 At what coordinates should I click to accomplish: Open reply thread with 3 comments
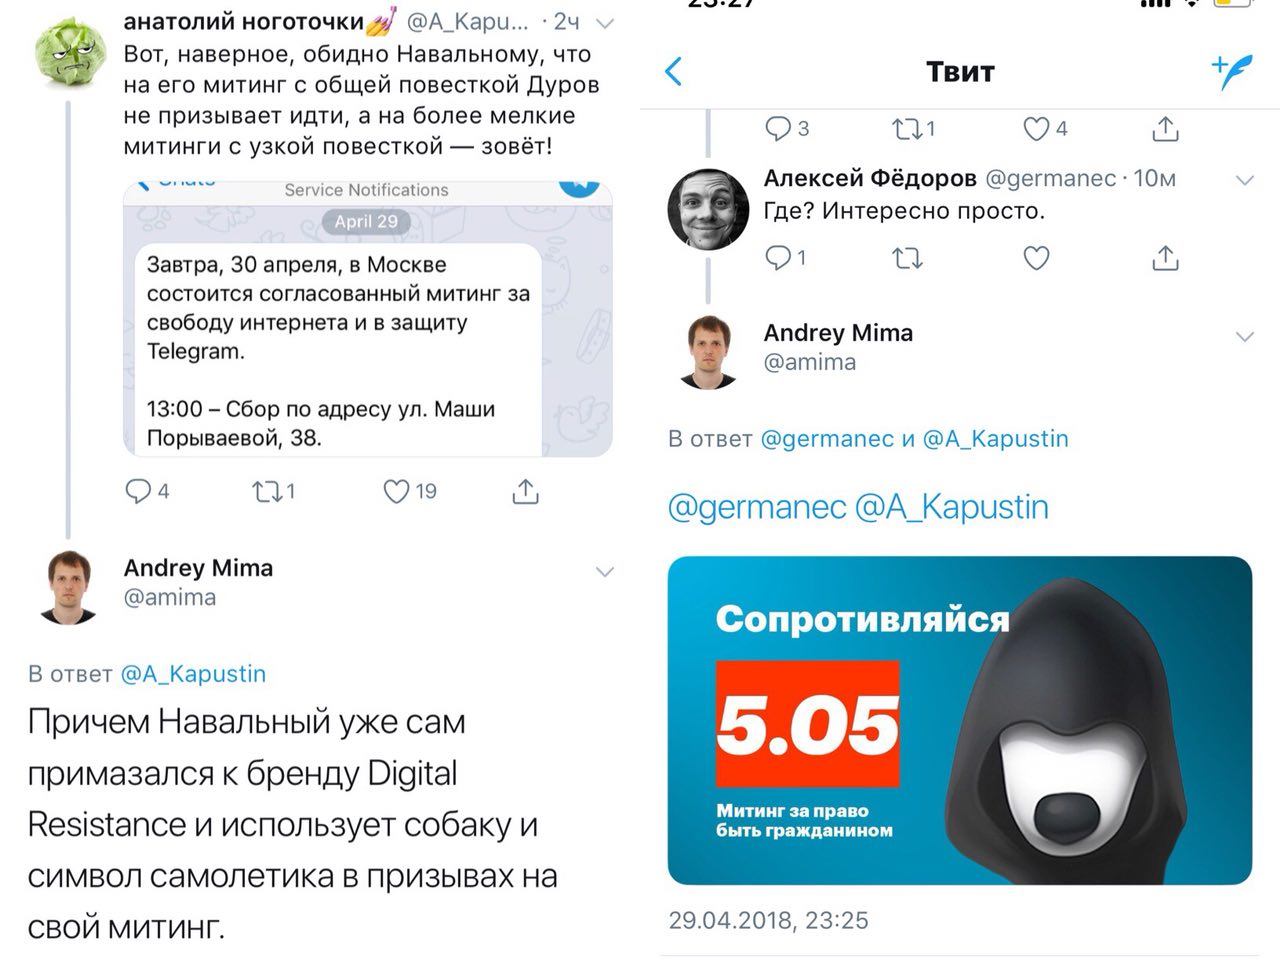pos(786,128)
